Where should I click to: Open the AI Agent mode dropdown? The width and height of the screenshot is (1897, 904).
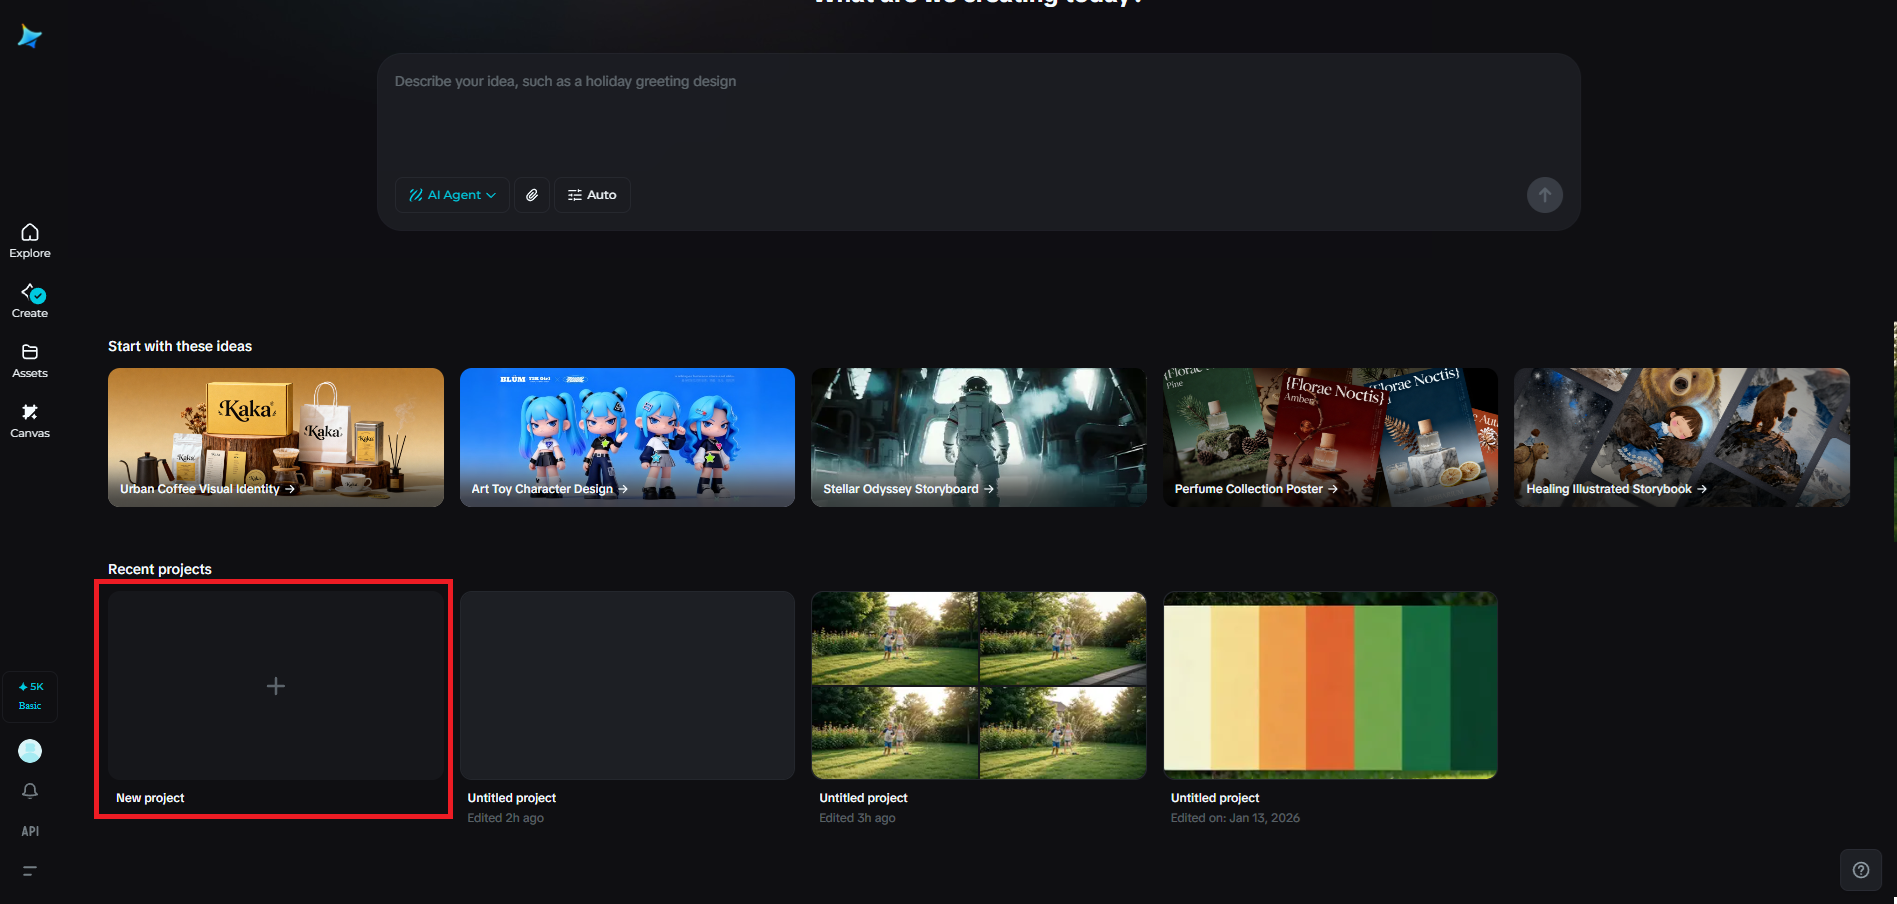click(451, 195)
